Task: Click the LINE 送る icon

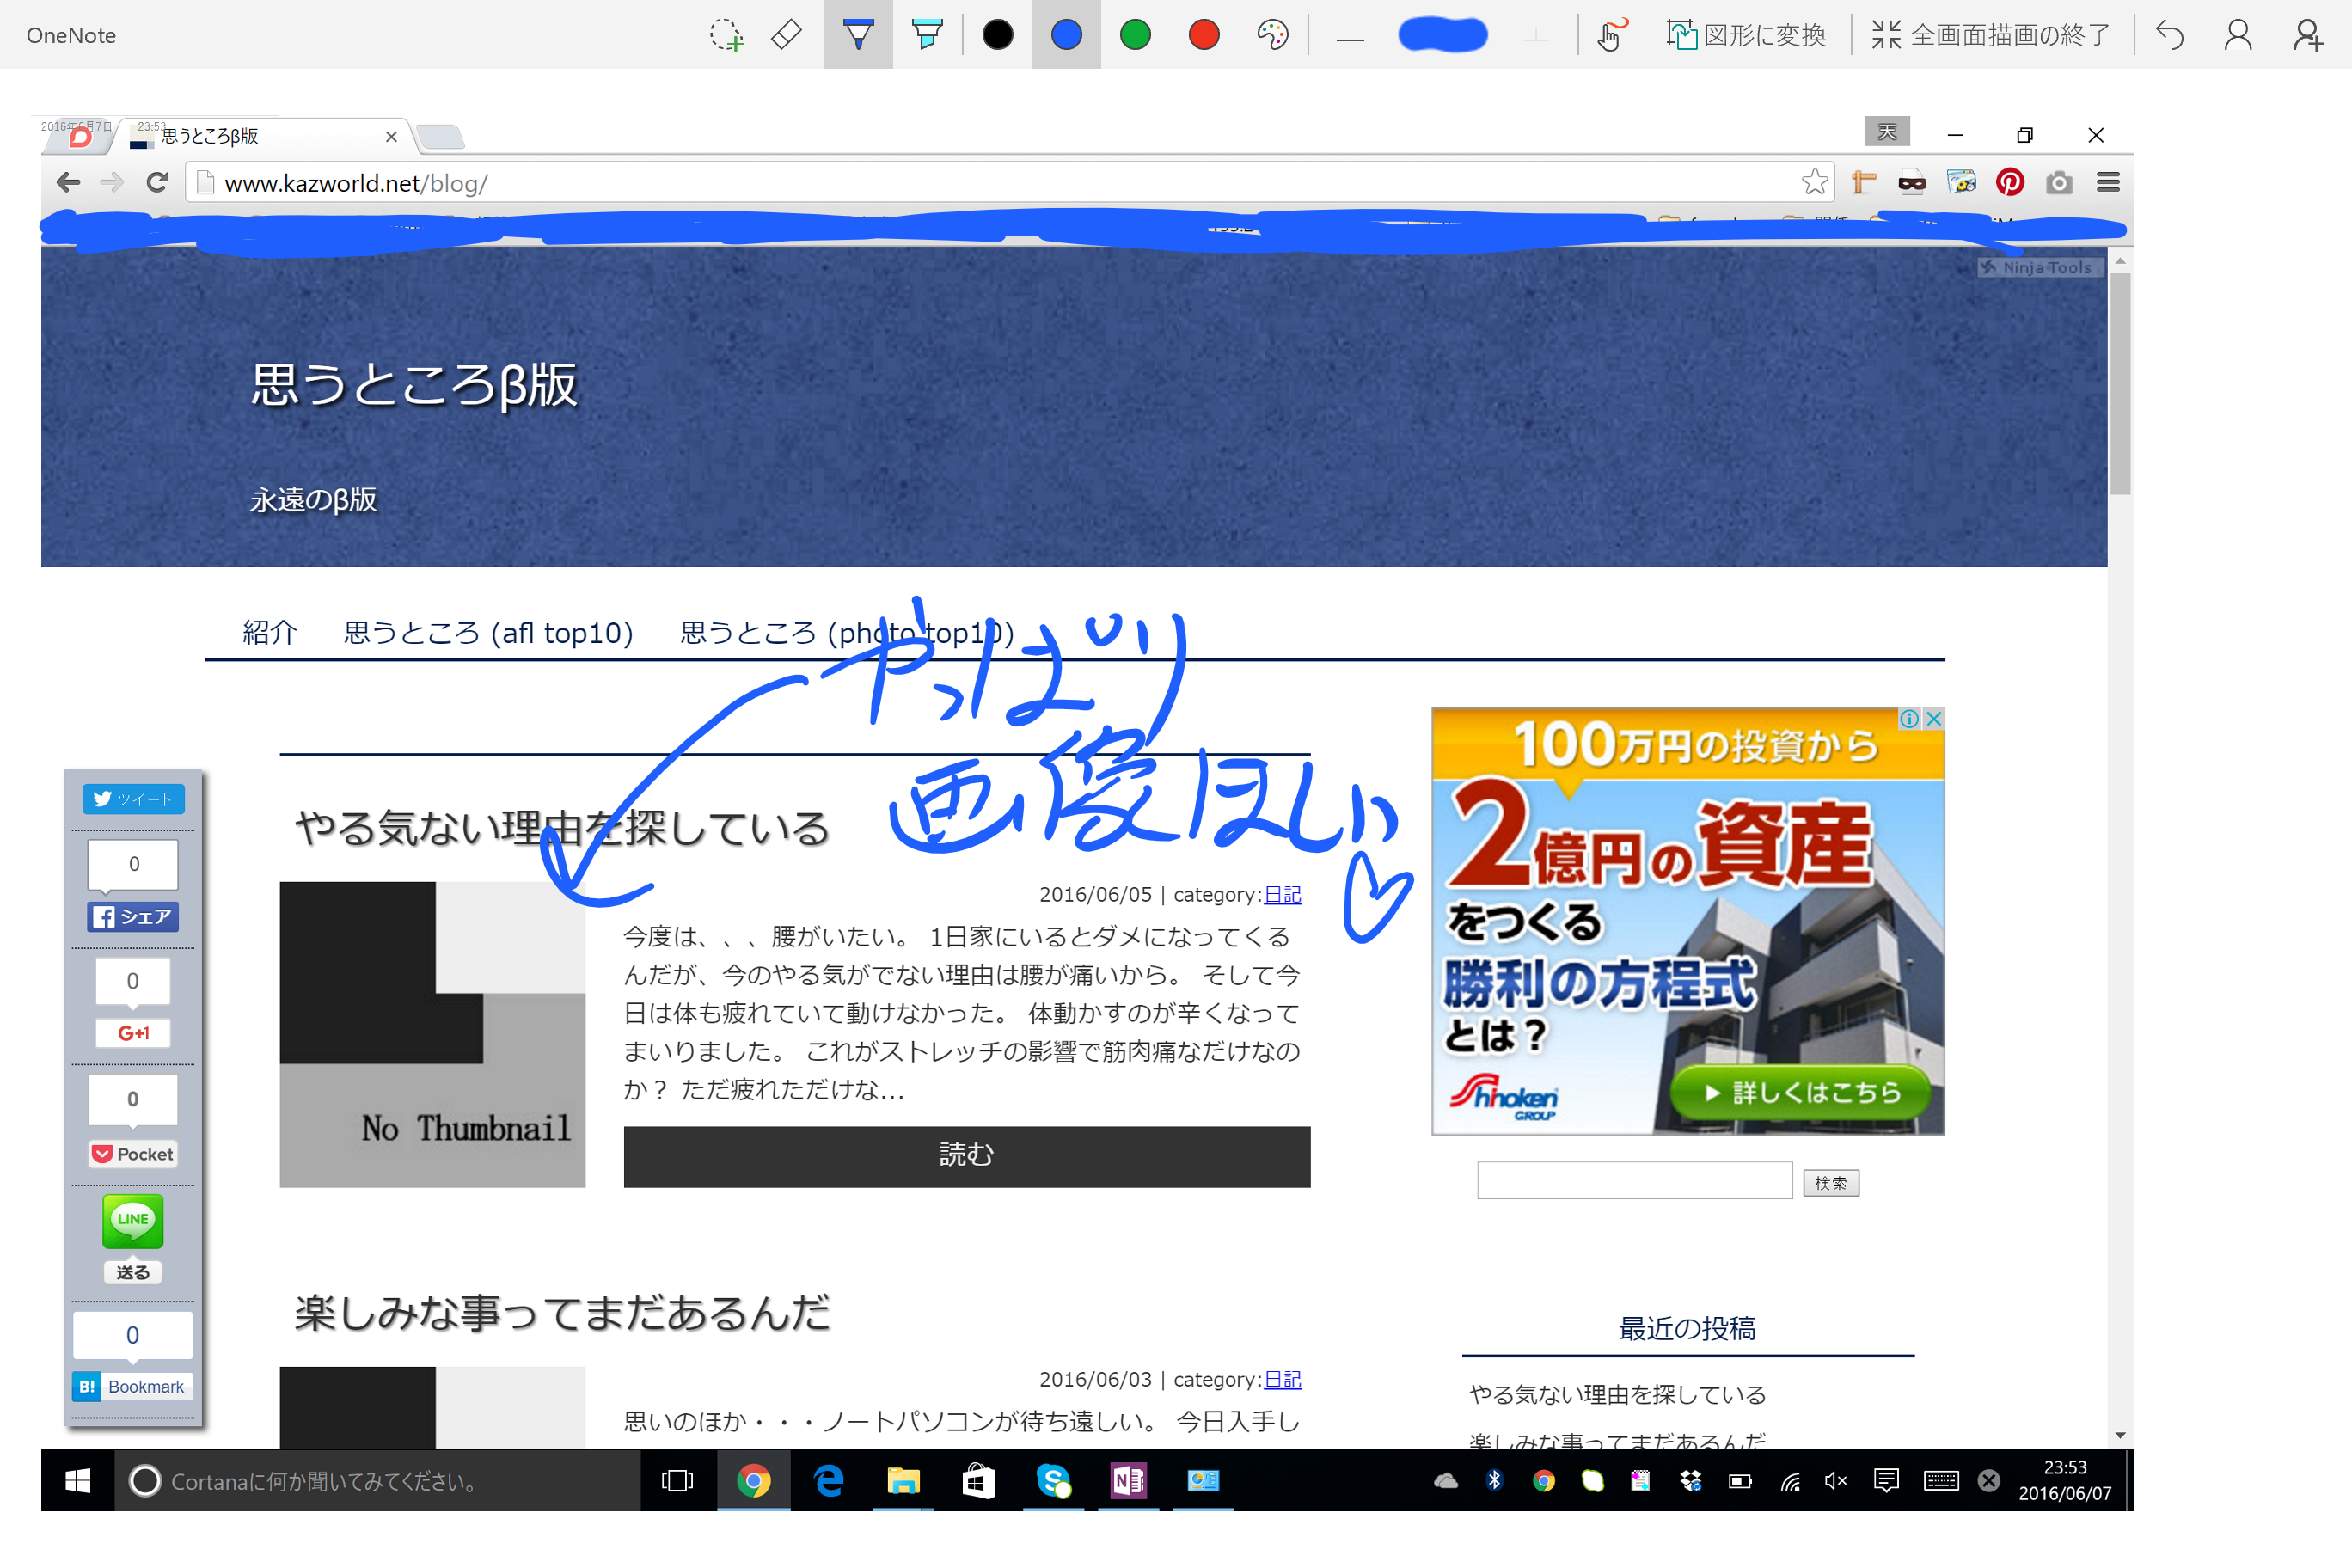Action: [133, 1222]
